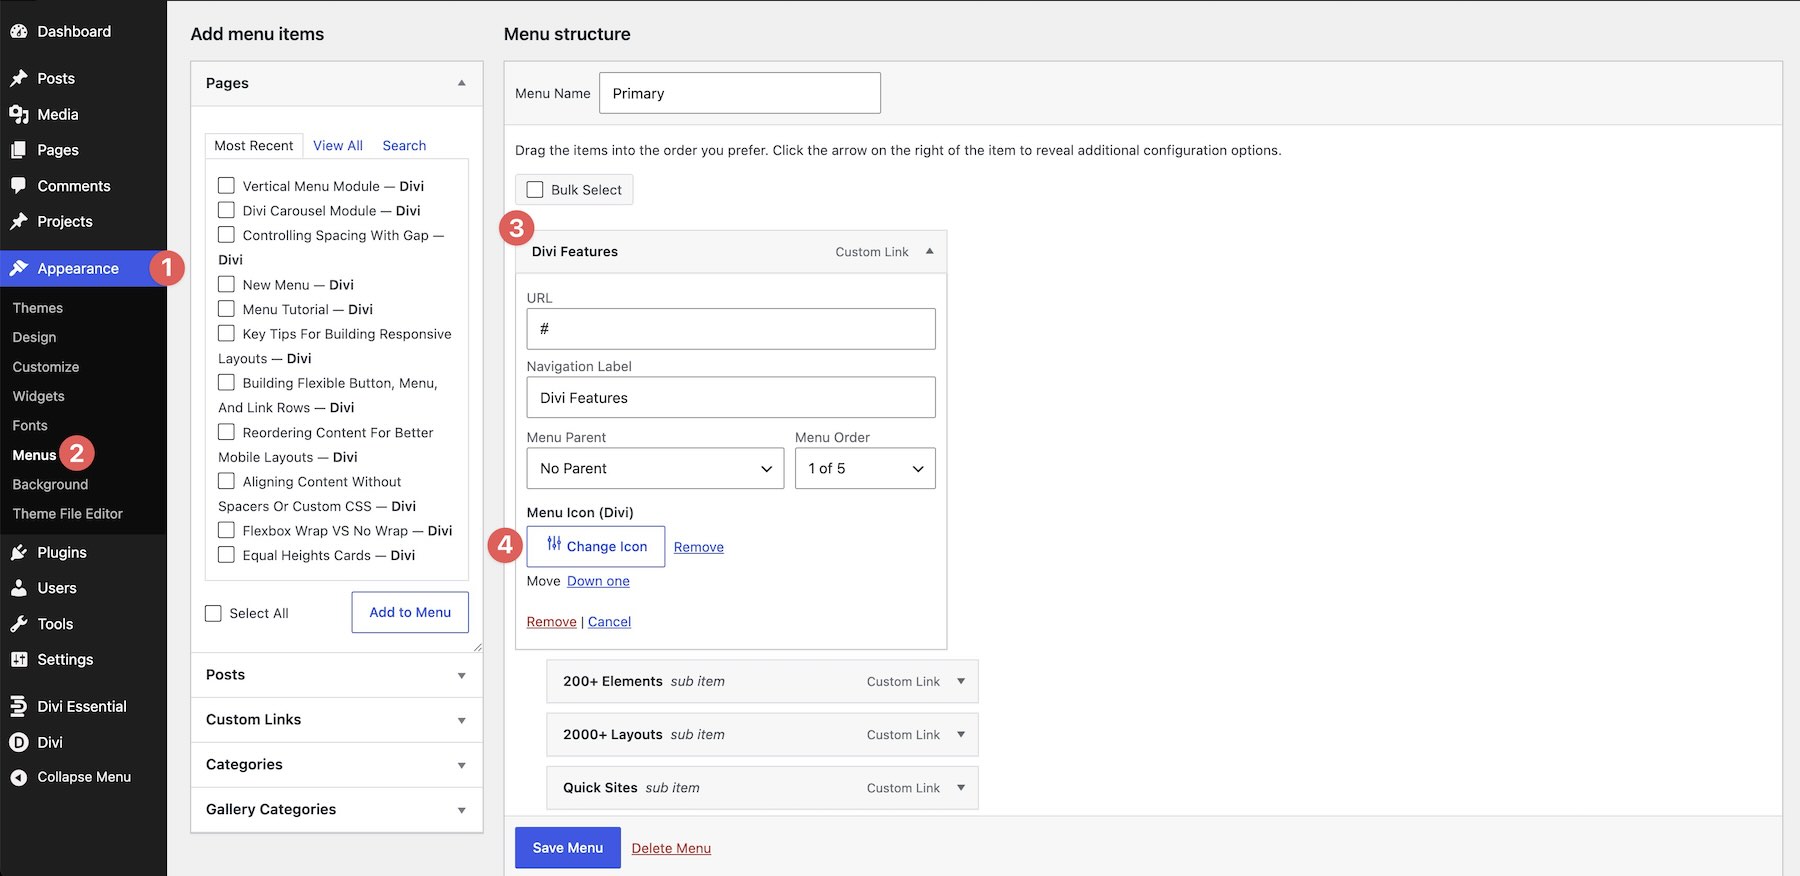Screen dimensions: 1800x876
Task: Open Design in Appearance submenu
Action: 34,337
